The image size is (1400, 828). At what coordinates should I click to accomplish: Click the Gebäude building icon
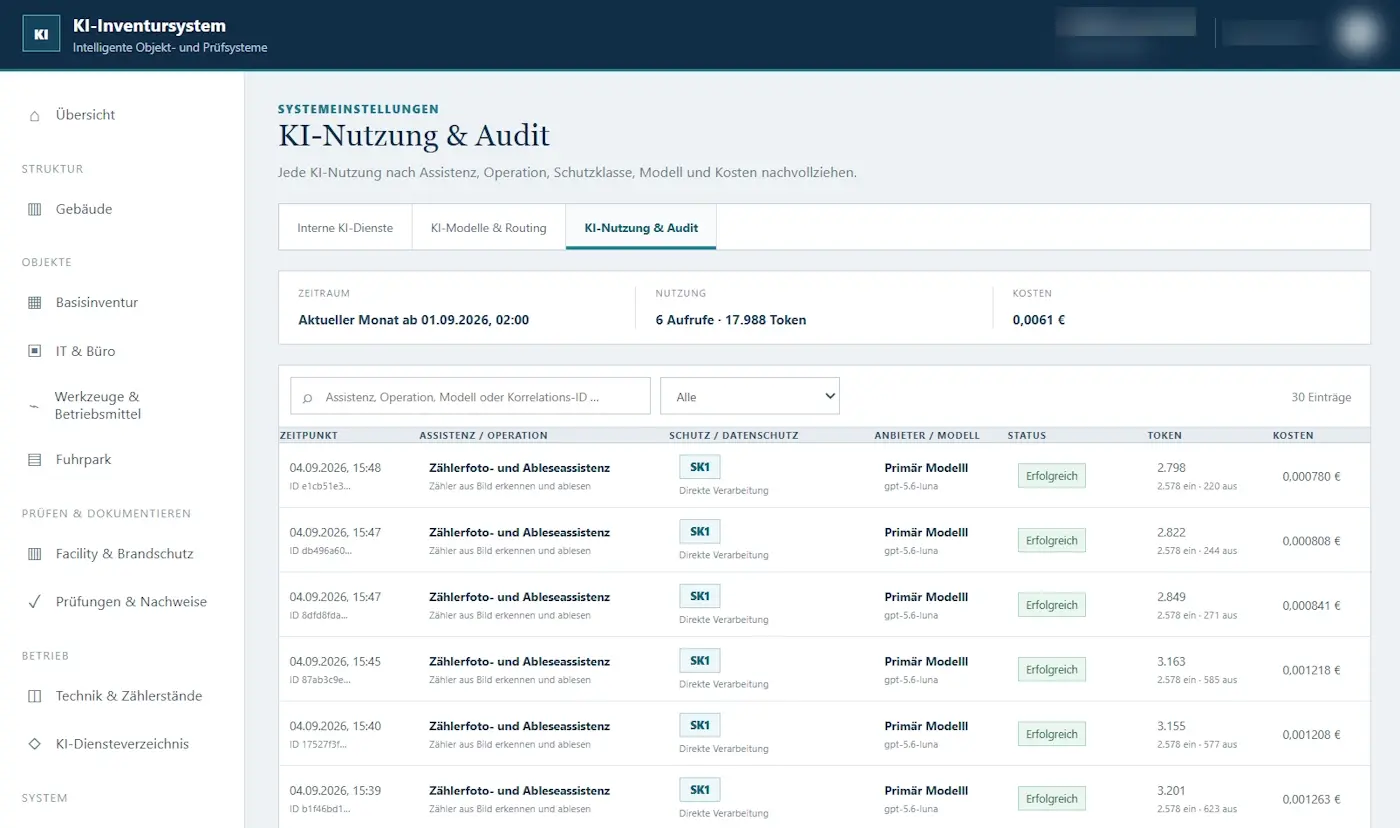pos(35,209)
